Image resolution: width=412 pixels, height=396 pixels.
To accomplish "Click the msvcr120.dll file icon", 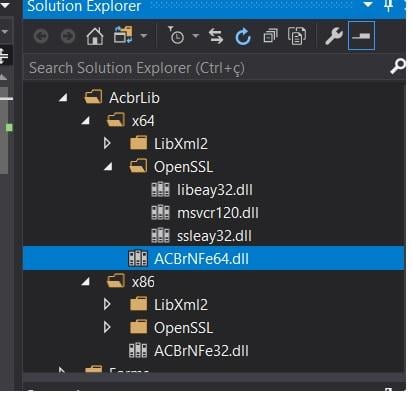I will [160, 212].
